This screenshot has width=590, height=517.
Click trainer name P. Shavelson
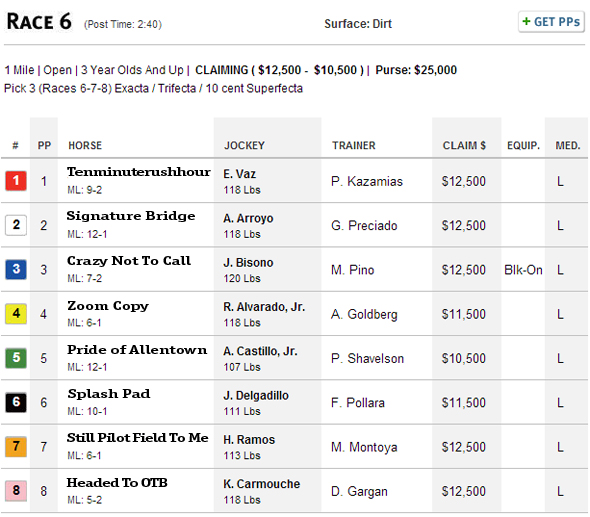pyautogui.click(x=367, y=359)
